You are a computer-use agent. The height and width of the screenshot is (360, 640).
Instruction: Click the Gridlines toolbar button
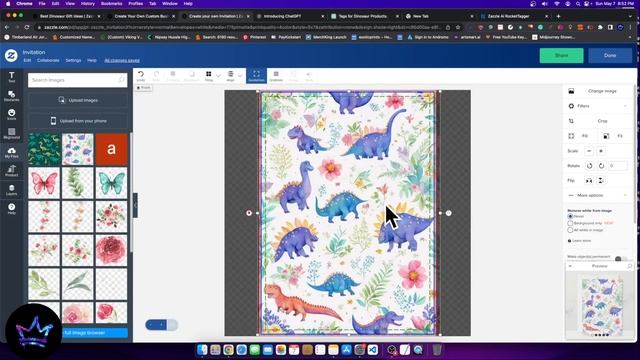276,76
